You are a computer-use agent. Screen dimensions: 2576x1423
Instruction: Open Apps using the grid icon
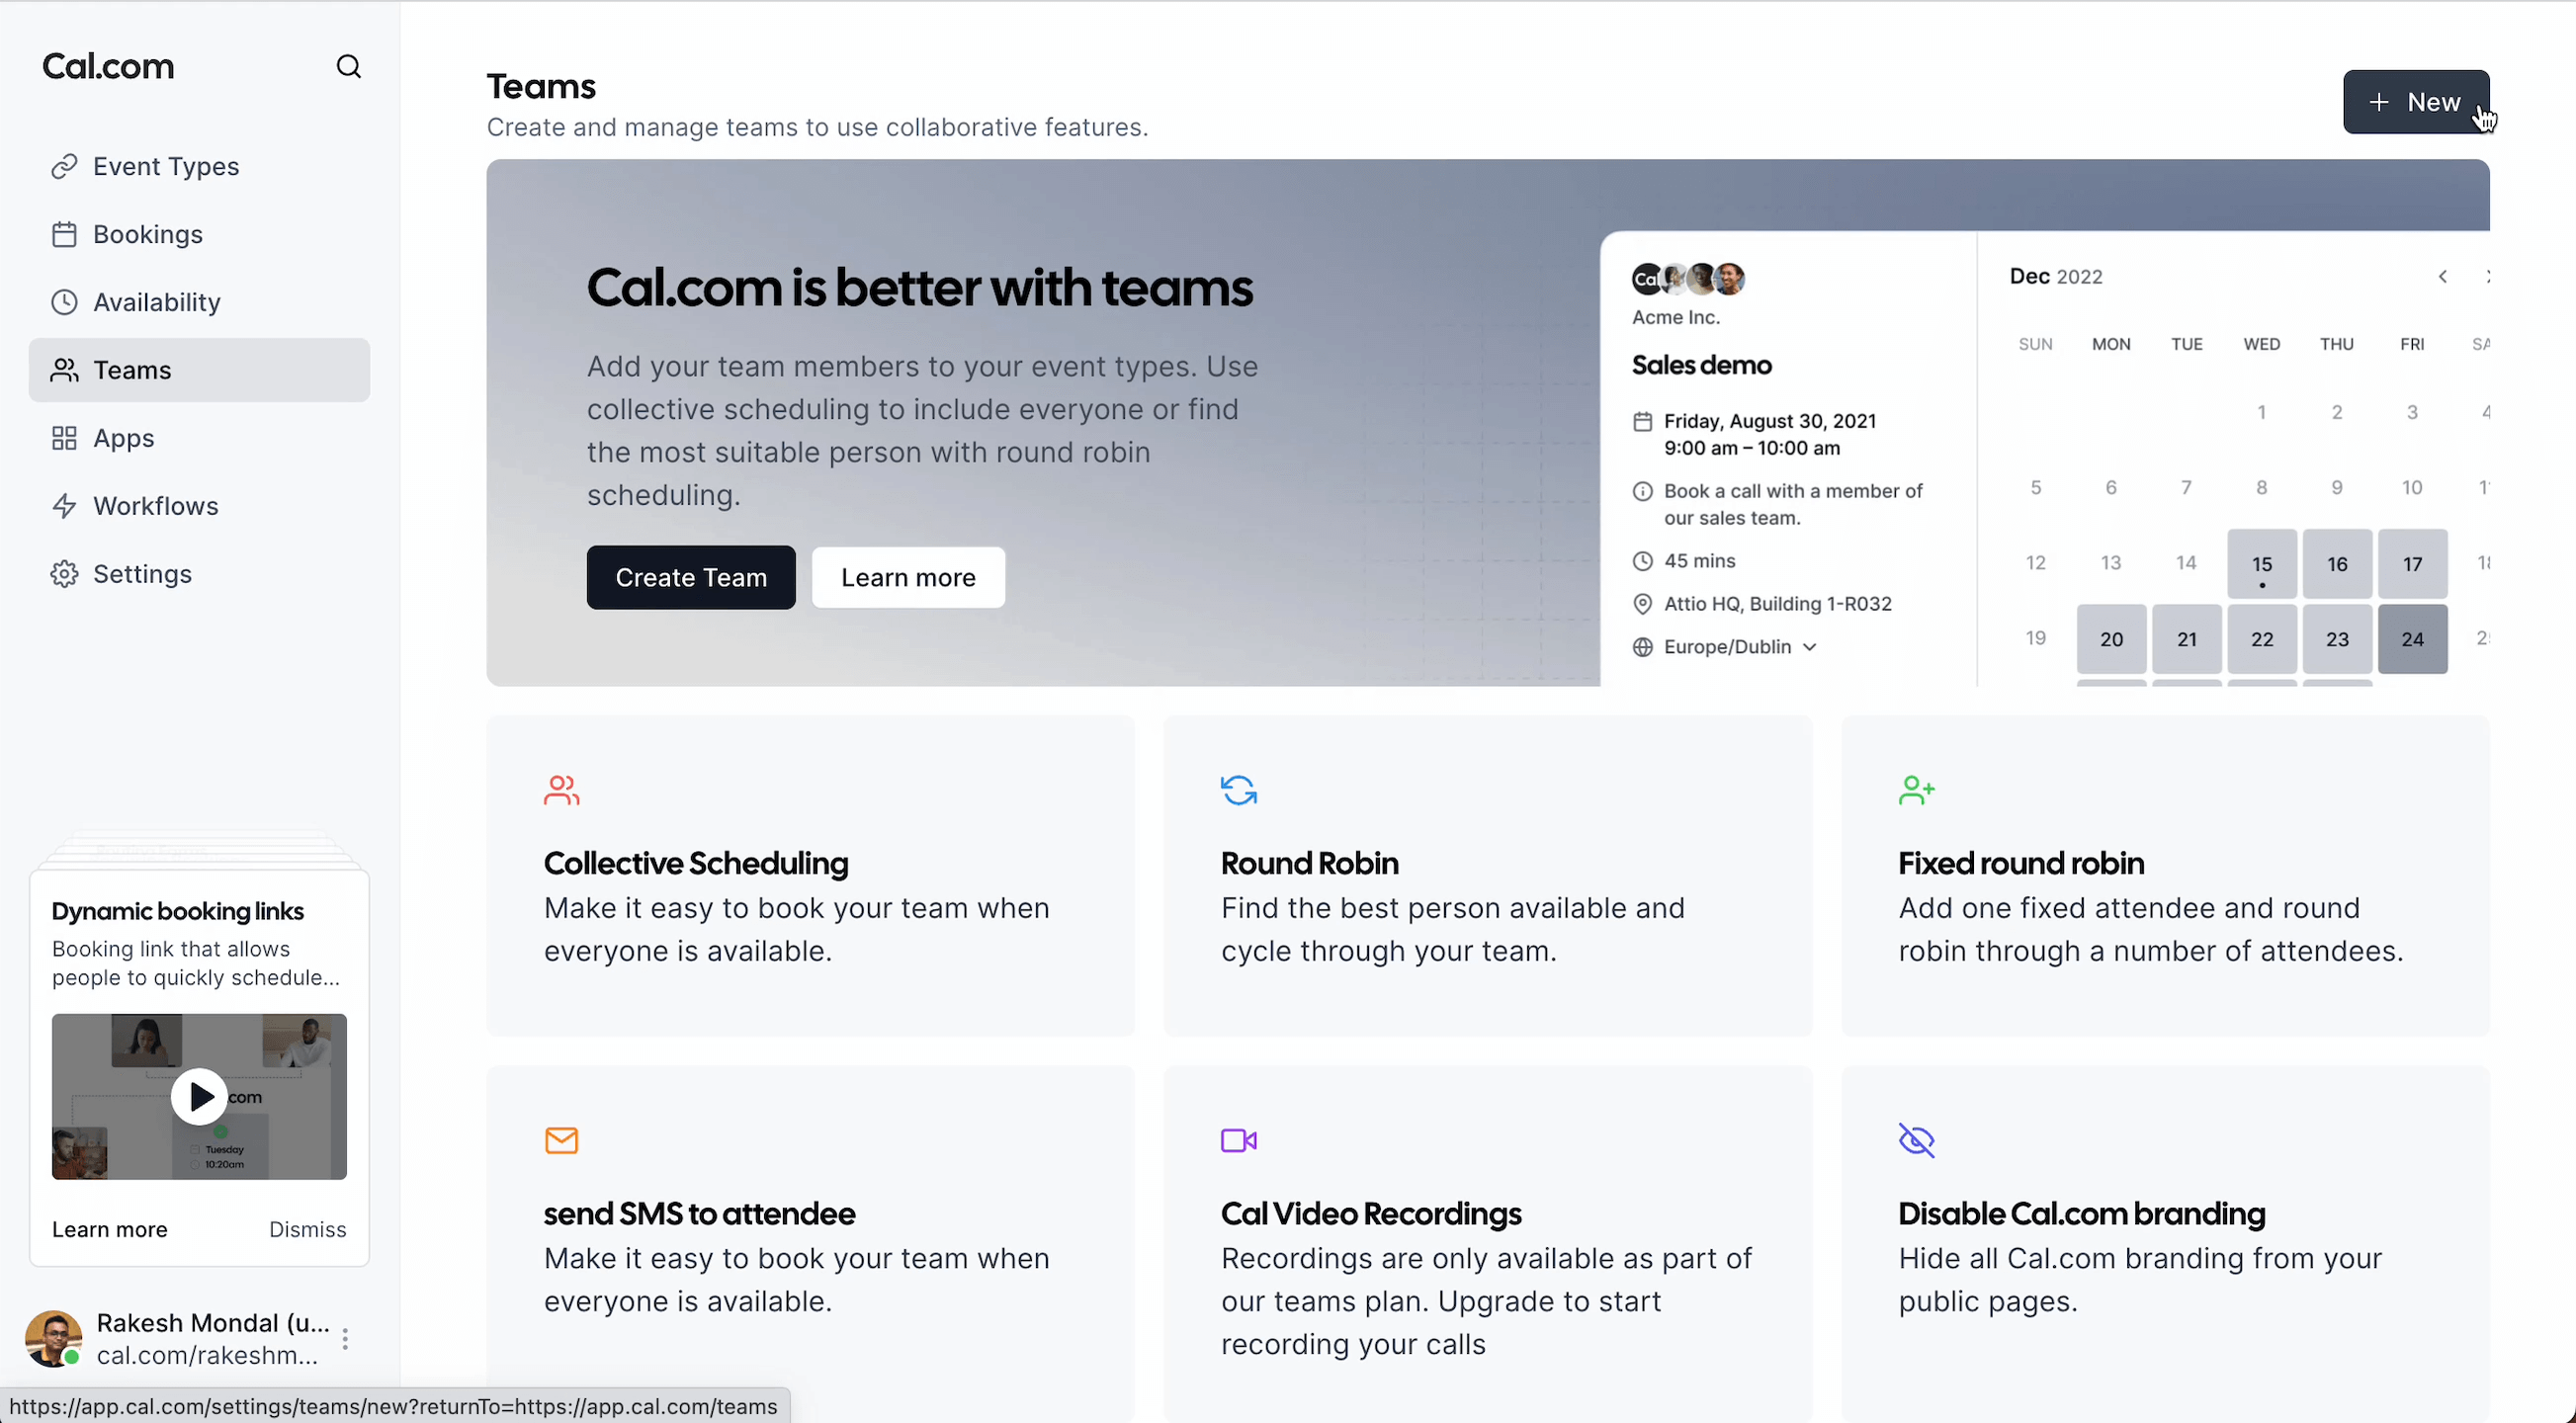tap(64, 438)
